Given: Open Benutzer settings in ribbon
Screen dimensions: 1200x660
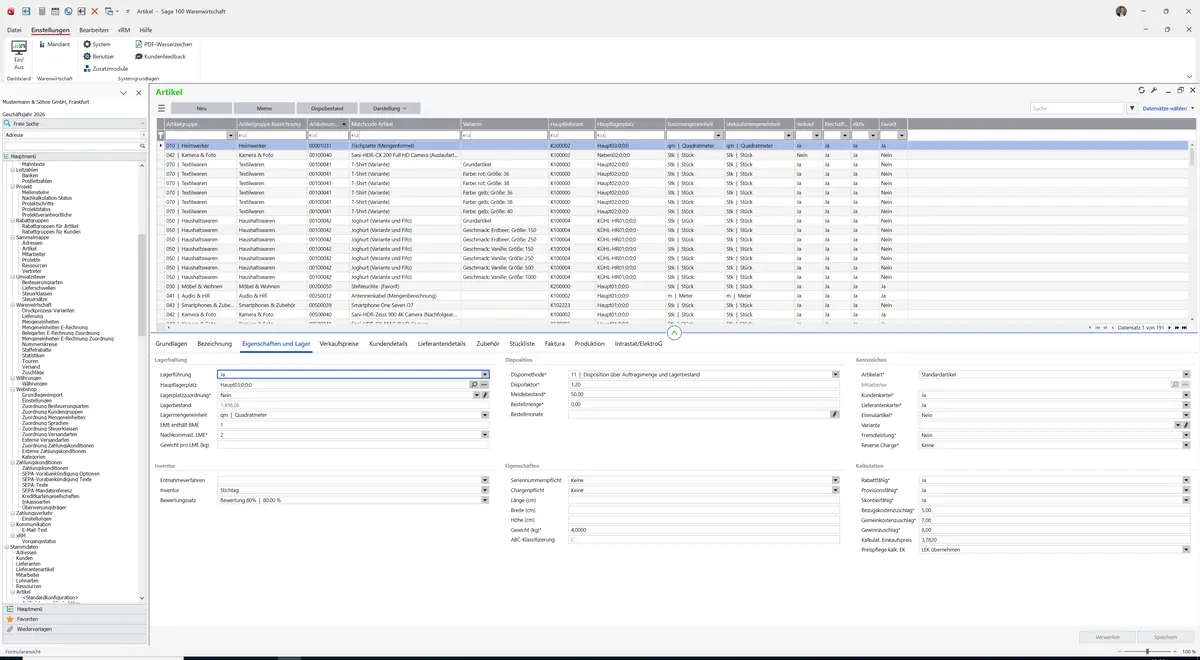Looking at the screenshot, I should coord(100,56).
